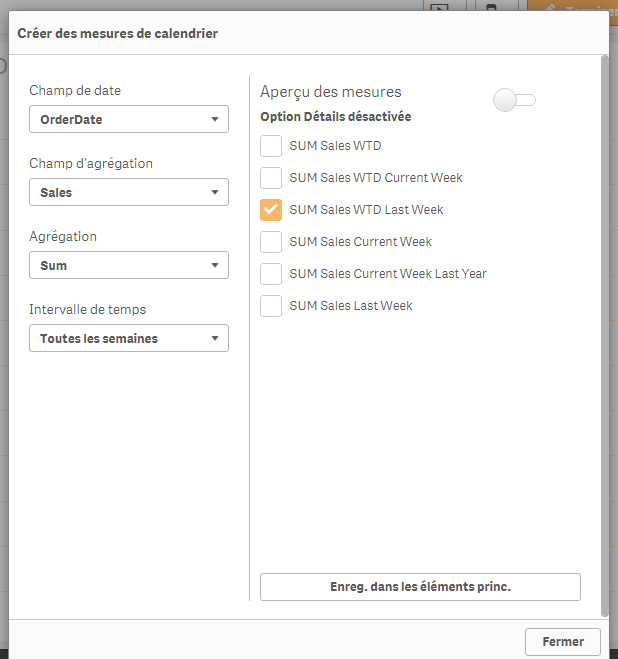Open the Sum aggregation dropdown
The height and width of the screenshot is (659, 618).
(128, 265)
